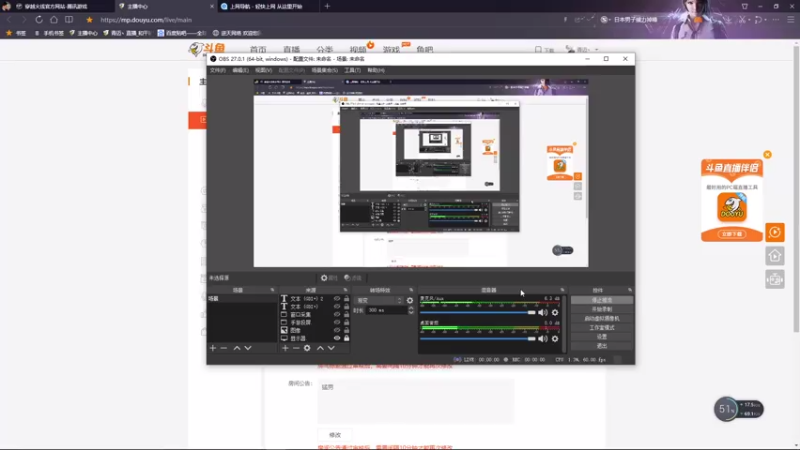The width and height of the screenshot is (800, 450).
Task: Click the desktop audio volume slider
Action: click(478, 339)
